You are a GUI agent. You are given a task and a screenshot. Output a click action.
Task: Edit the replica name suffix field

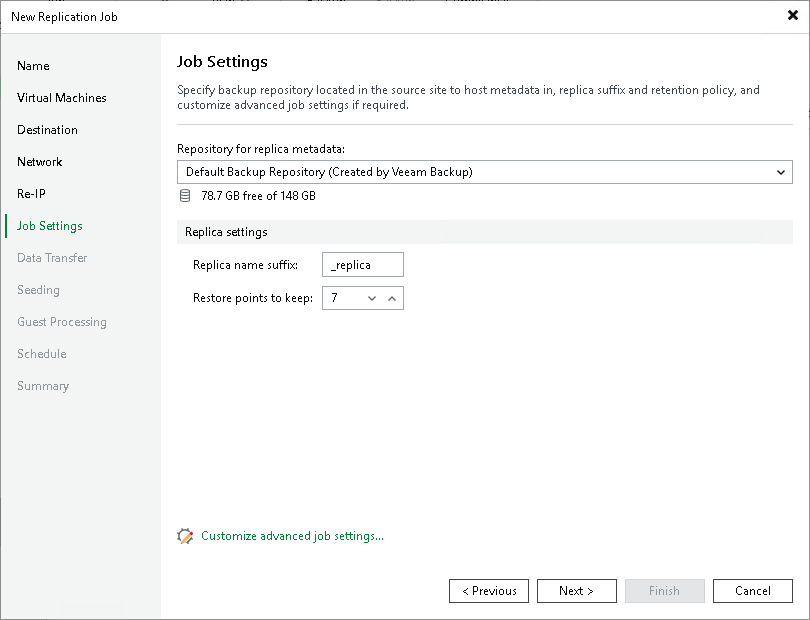coord(363,264)
